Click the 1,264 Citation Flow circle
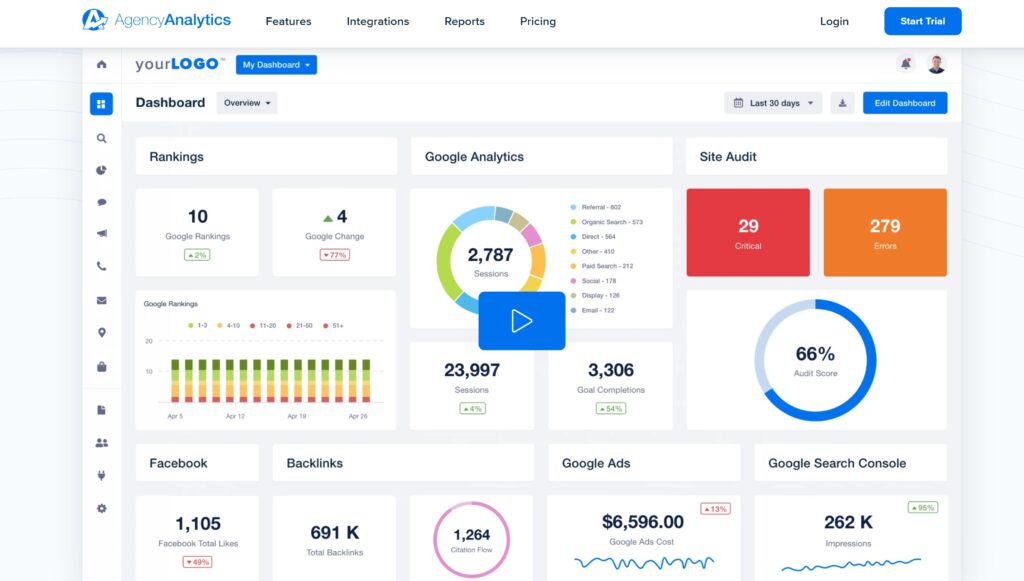The image size is (1024, 581). pyautogui.click(x=472, y=539)
